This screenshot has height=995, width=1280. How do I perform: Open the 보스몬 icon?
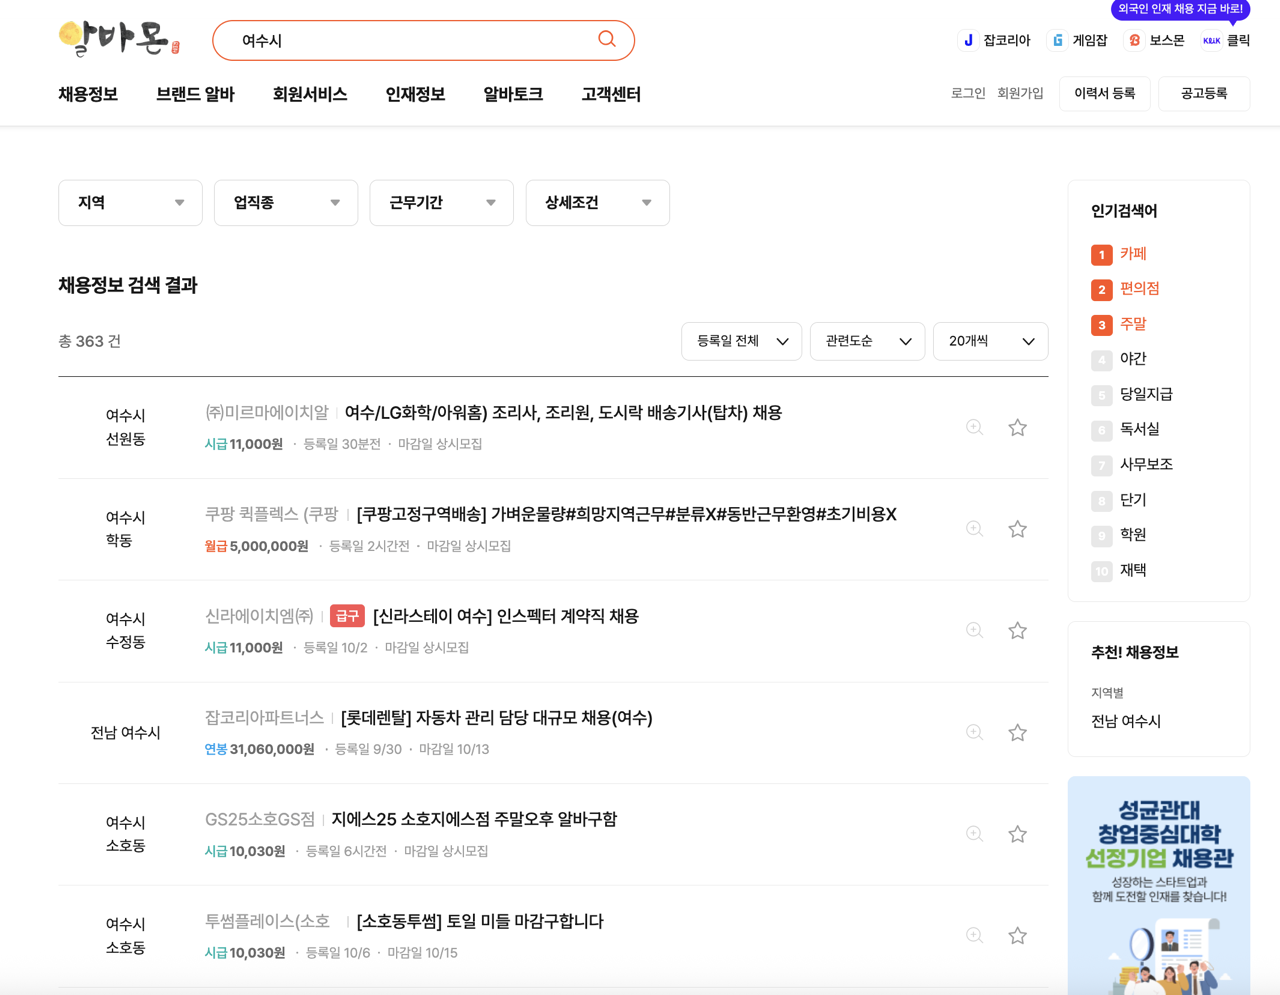[x=1134, y=41]
